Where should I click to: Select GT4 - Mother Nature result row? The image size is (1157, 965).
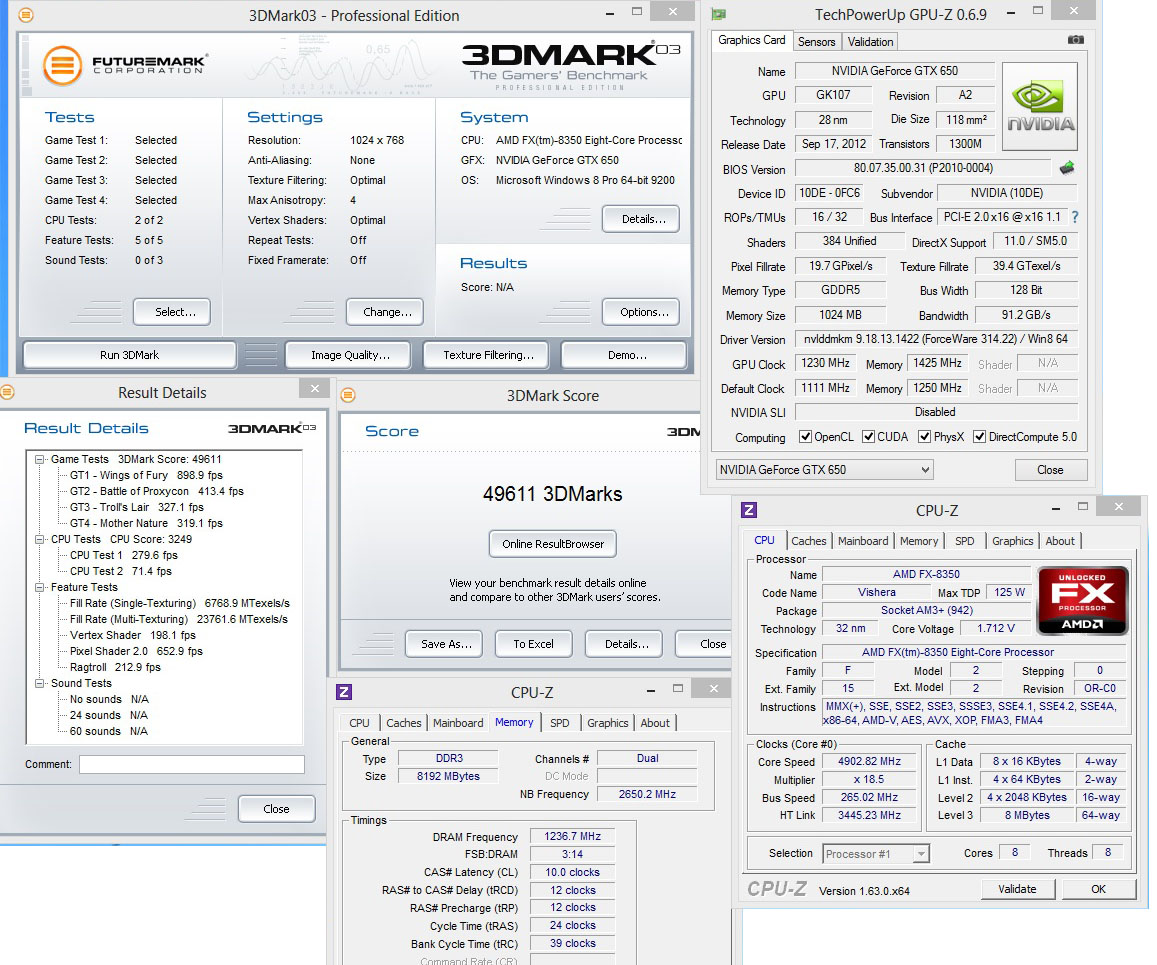[x=146, y=523]
